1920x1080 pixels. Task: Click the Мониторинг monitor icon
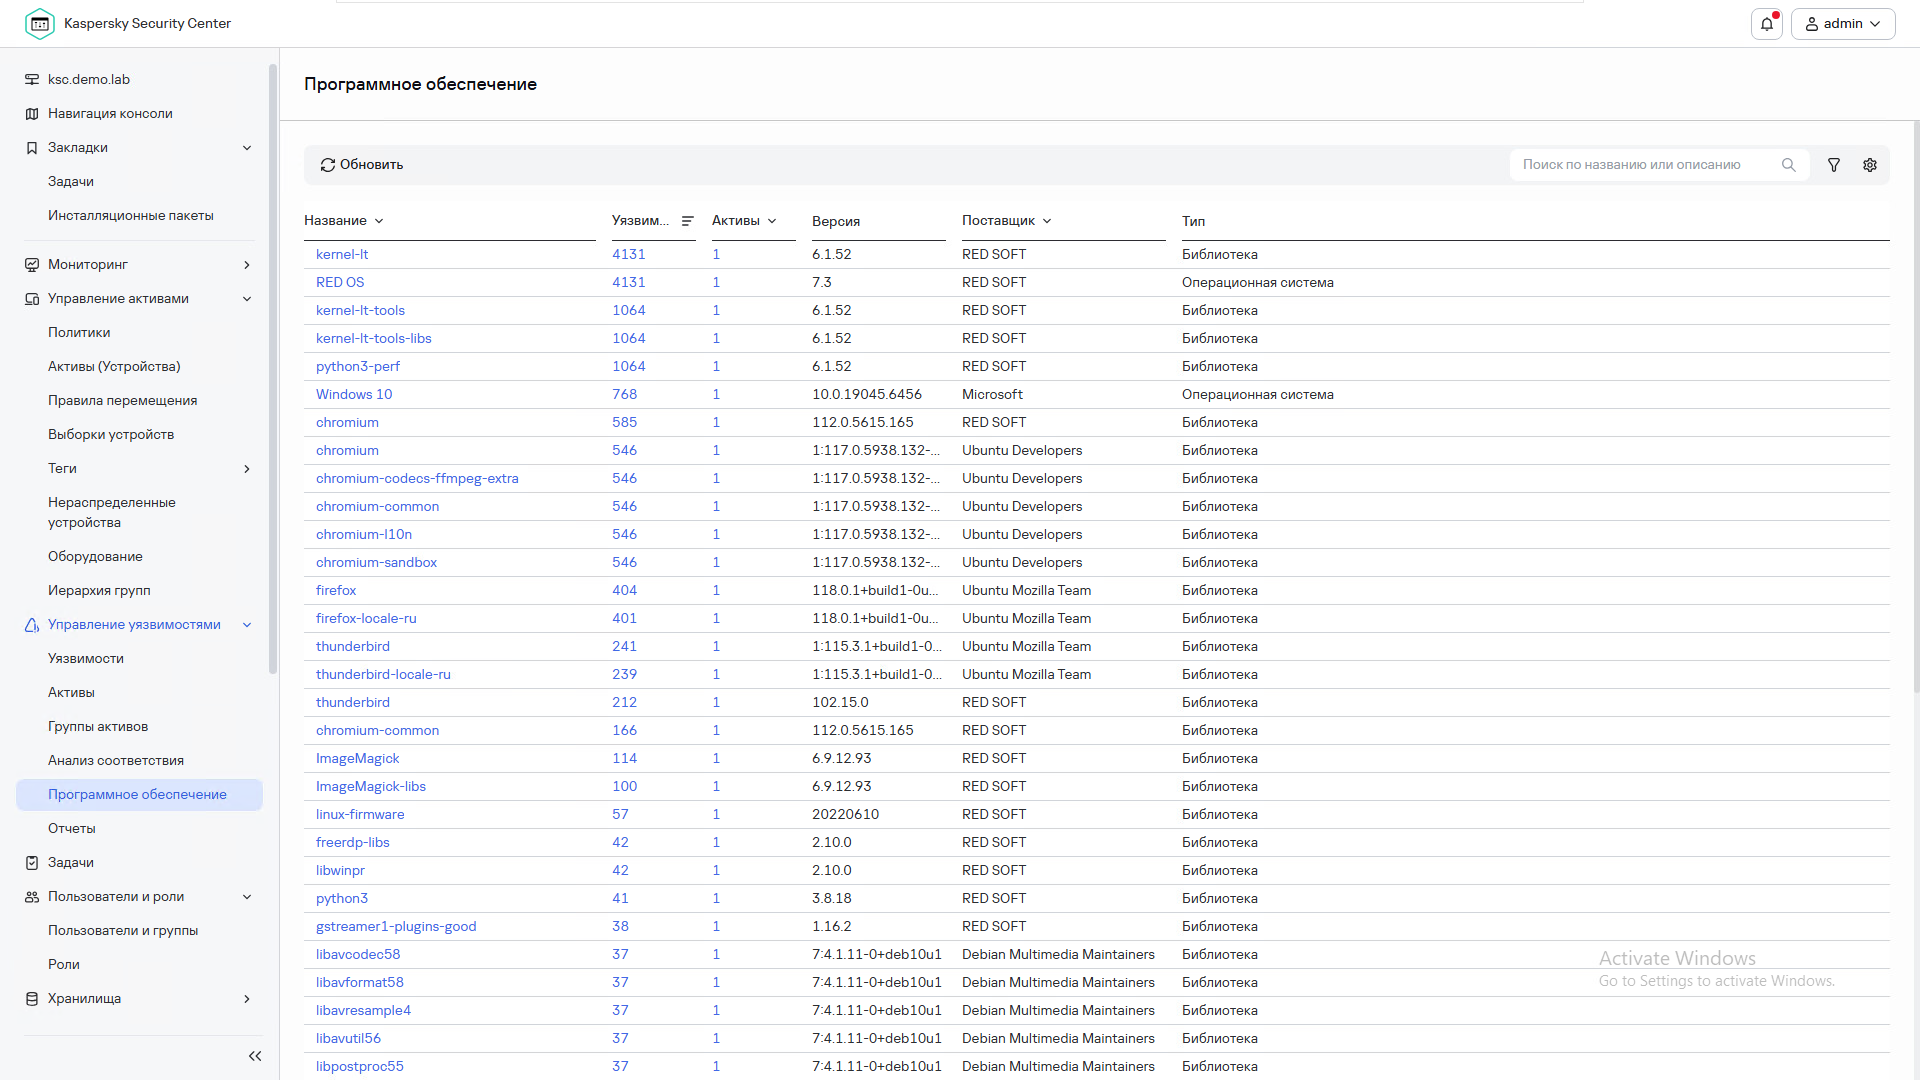32,265
